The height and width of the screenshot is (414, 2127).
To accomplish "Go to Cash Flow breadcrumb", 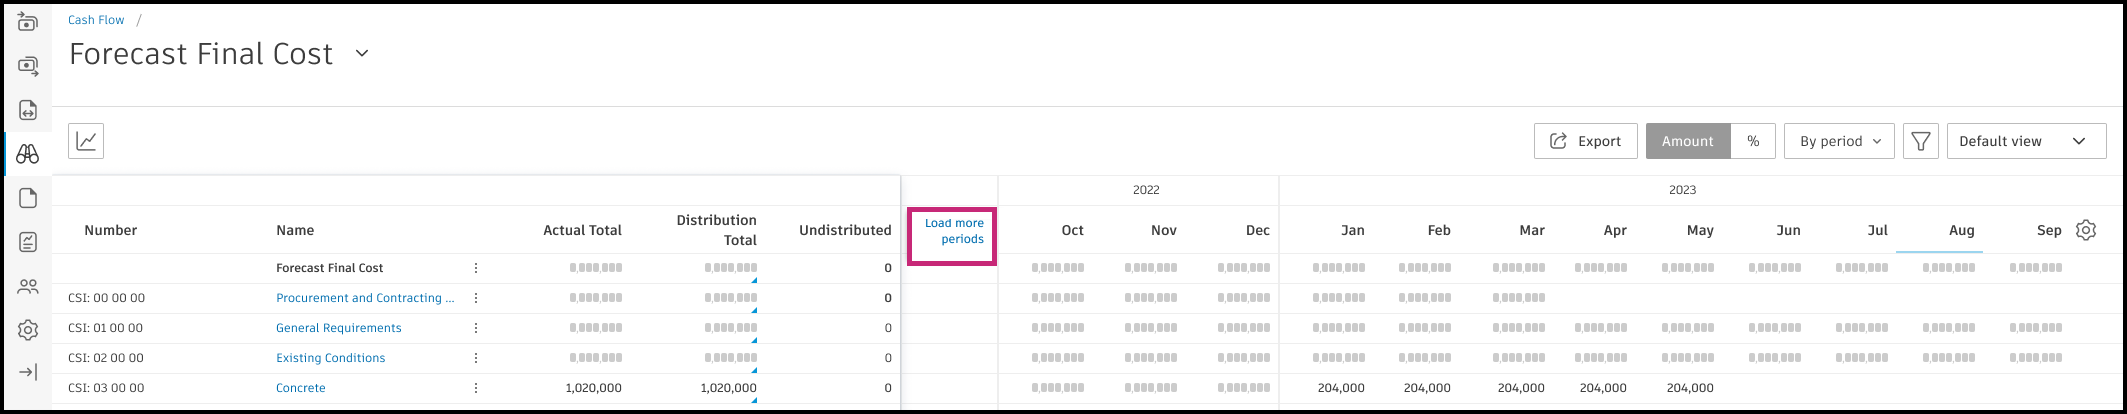I will coord(96,20).
